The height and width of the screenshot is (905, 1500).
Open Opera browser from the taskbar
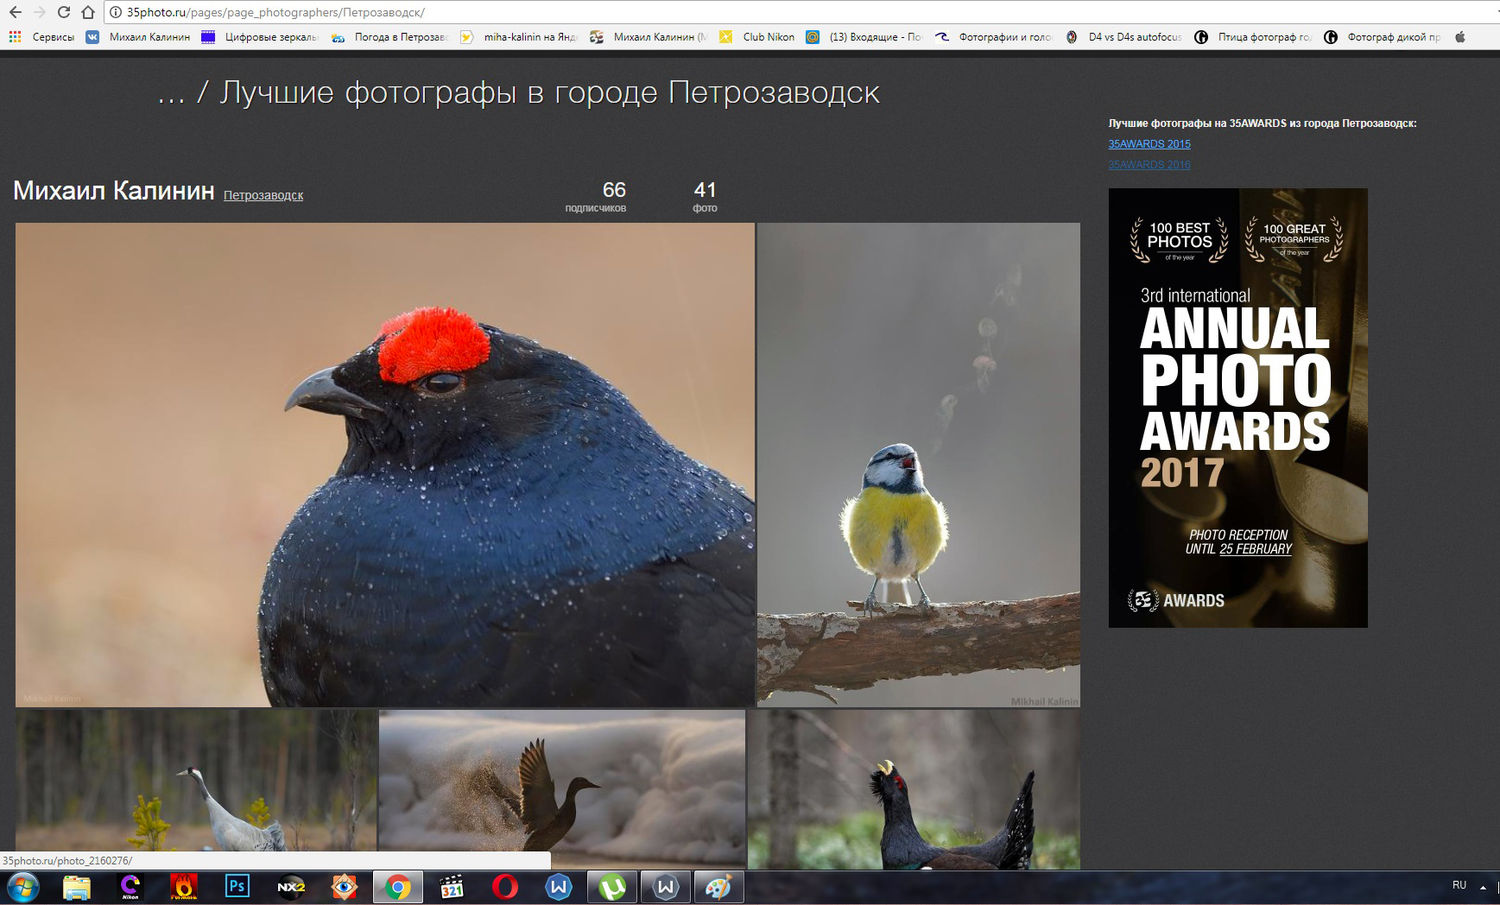(x=505, y=886)
